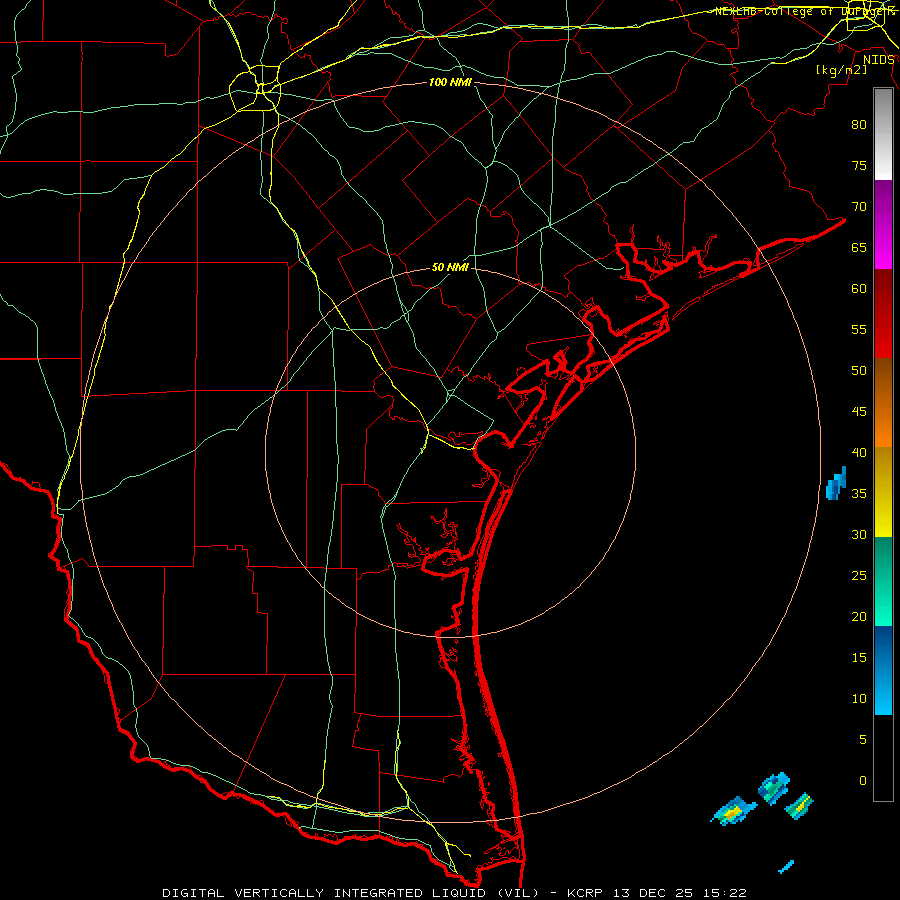
Task: Click the largest offshore echo with yellow core
Action: tap(734, 810)
